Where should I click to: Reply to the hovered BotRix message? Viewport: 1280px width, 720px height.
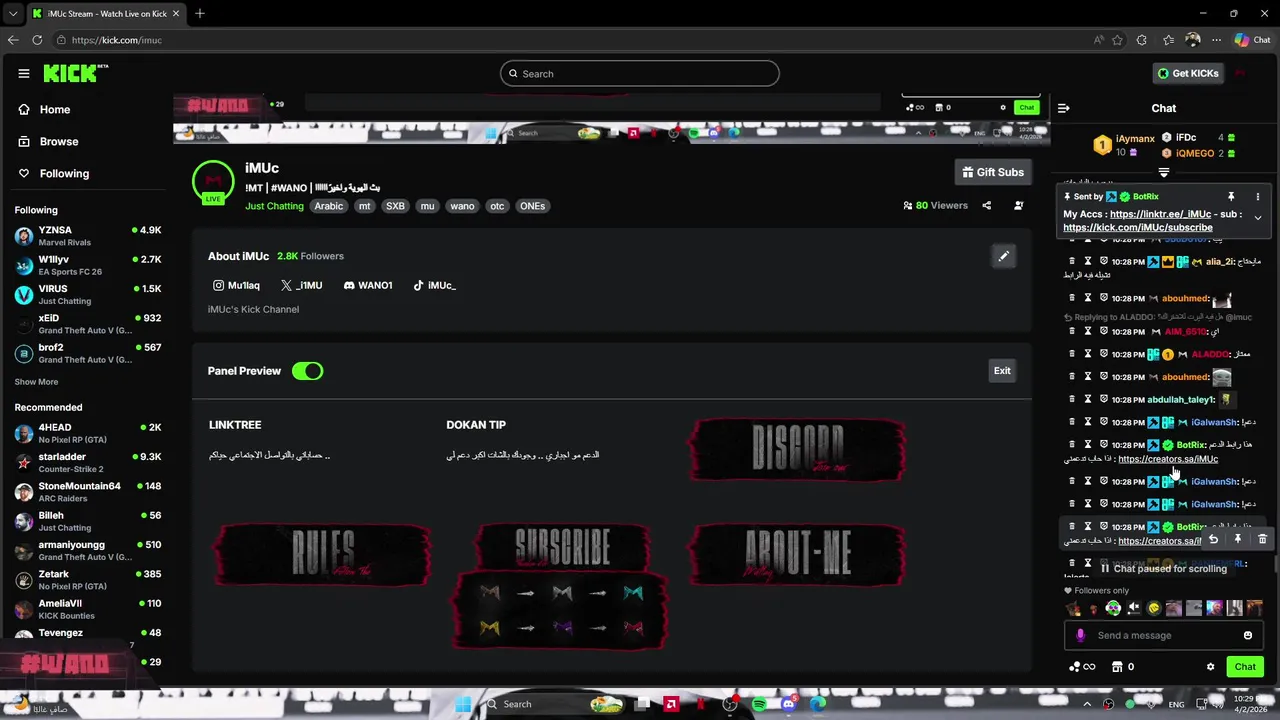coord(1213,540)
